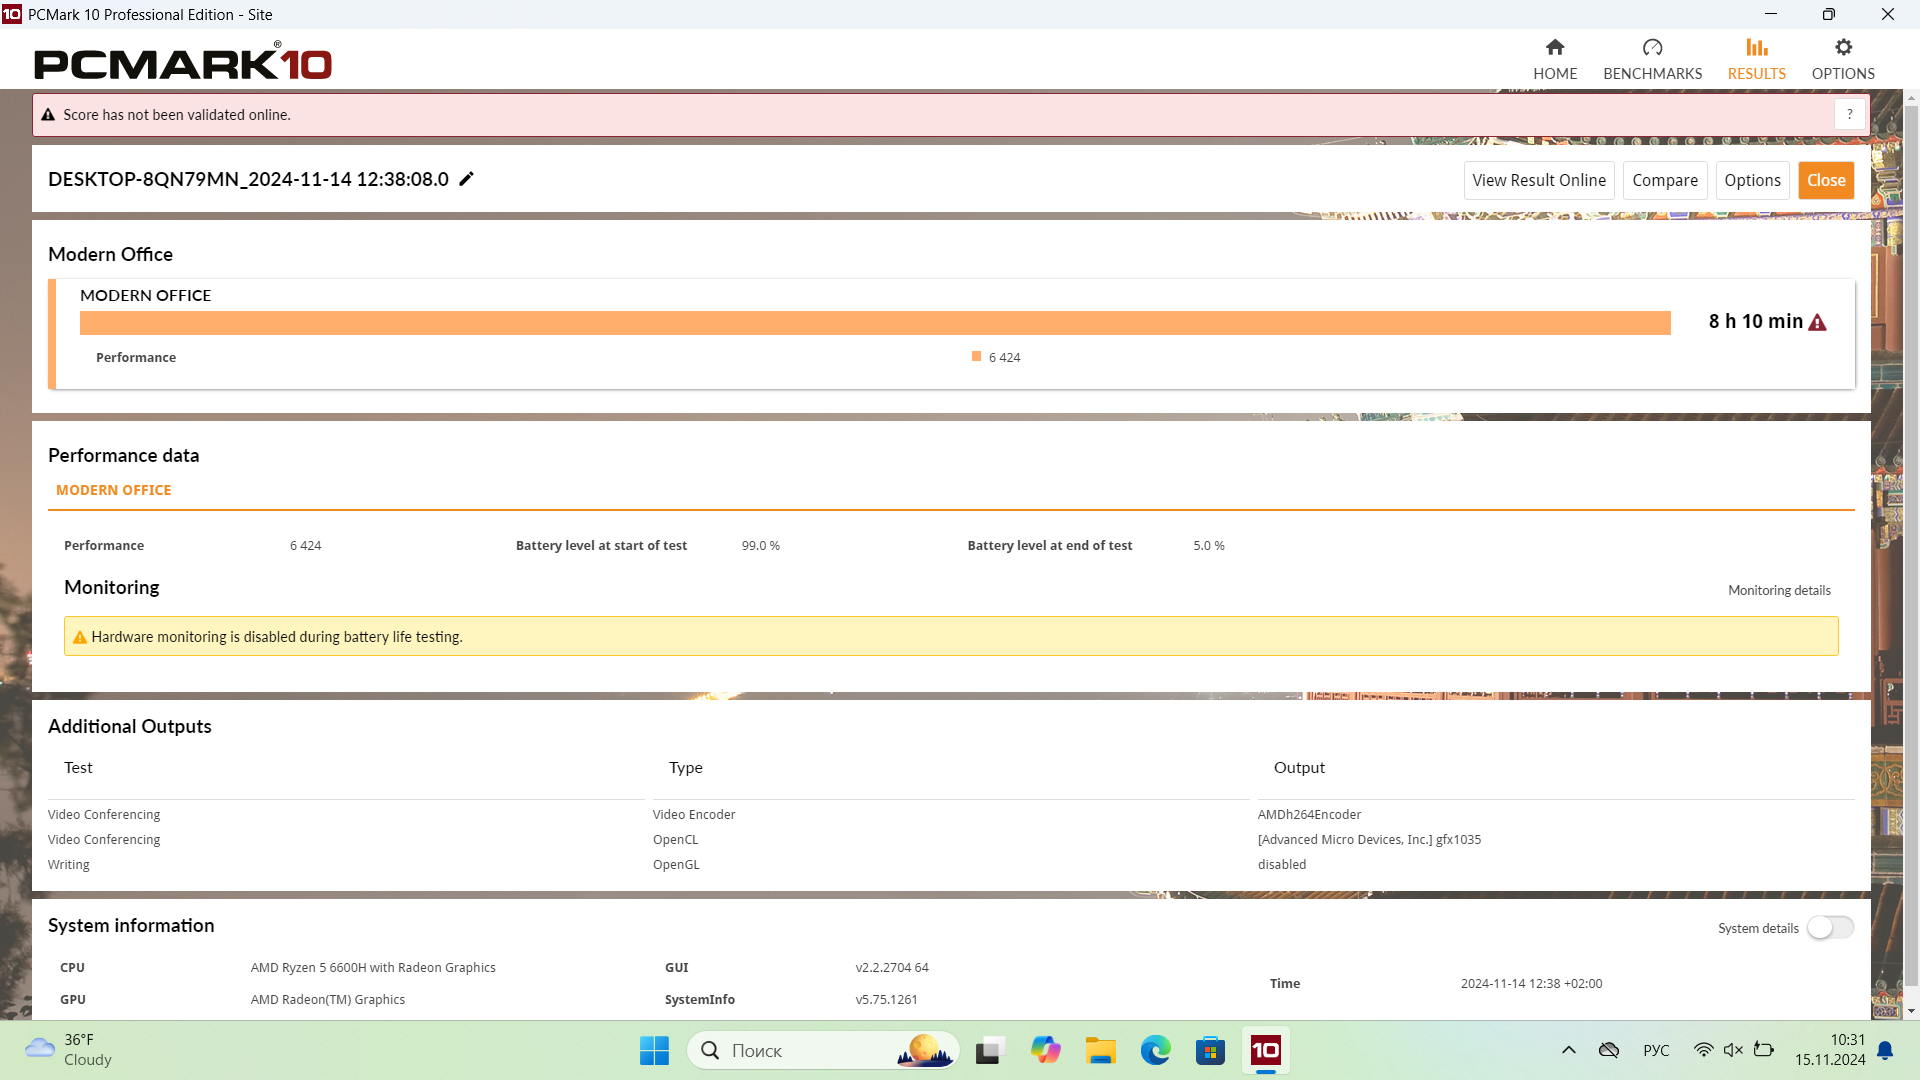Screen dimensions: 1920x1080
Task: Open the Benchmarks gauge icon
Action: pos(1652,48)
